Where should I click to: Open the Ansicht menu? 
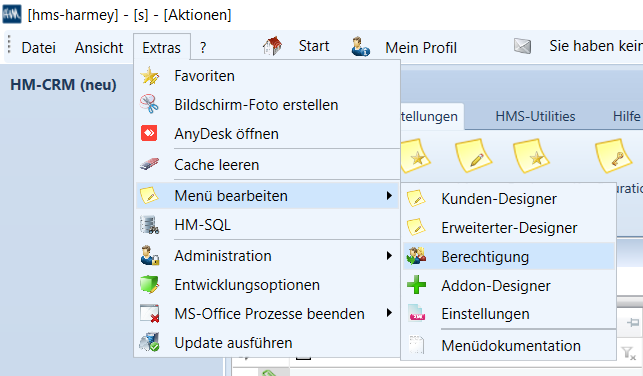[x=99, y=48]
